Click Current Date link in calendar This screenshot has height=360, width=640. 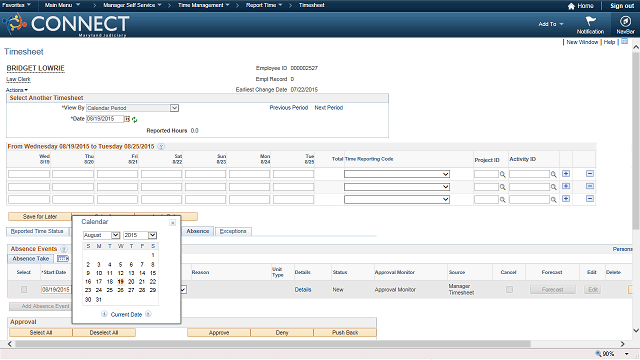126,315
